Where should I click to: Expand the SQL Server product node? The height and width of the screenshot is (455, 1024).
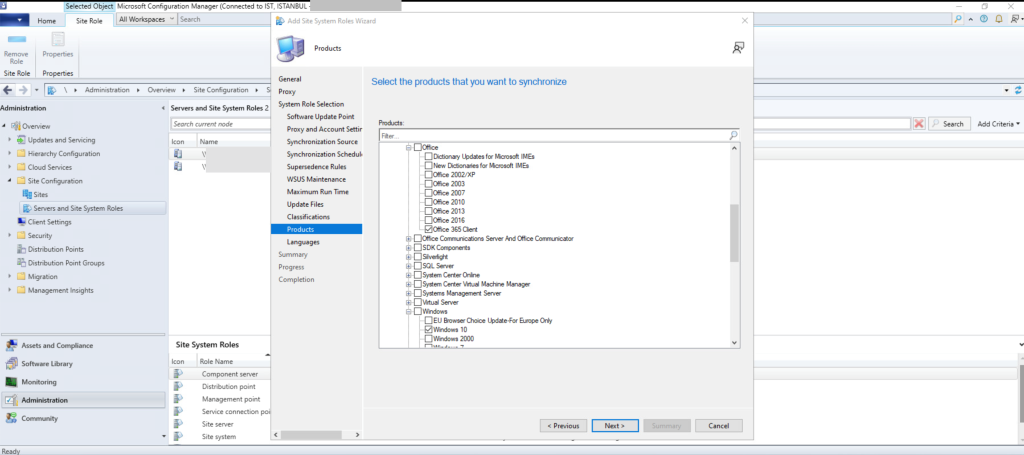pyautogui.click(x=408, y=265)
